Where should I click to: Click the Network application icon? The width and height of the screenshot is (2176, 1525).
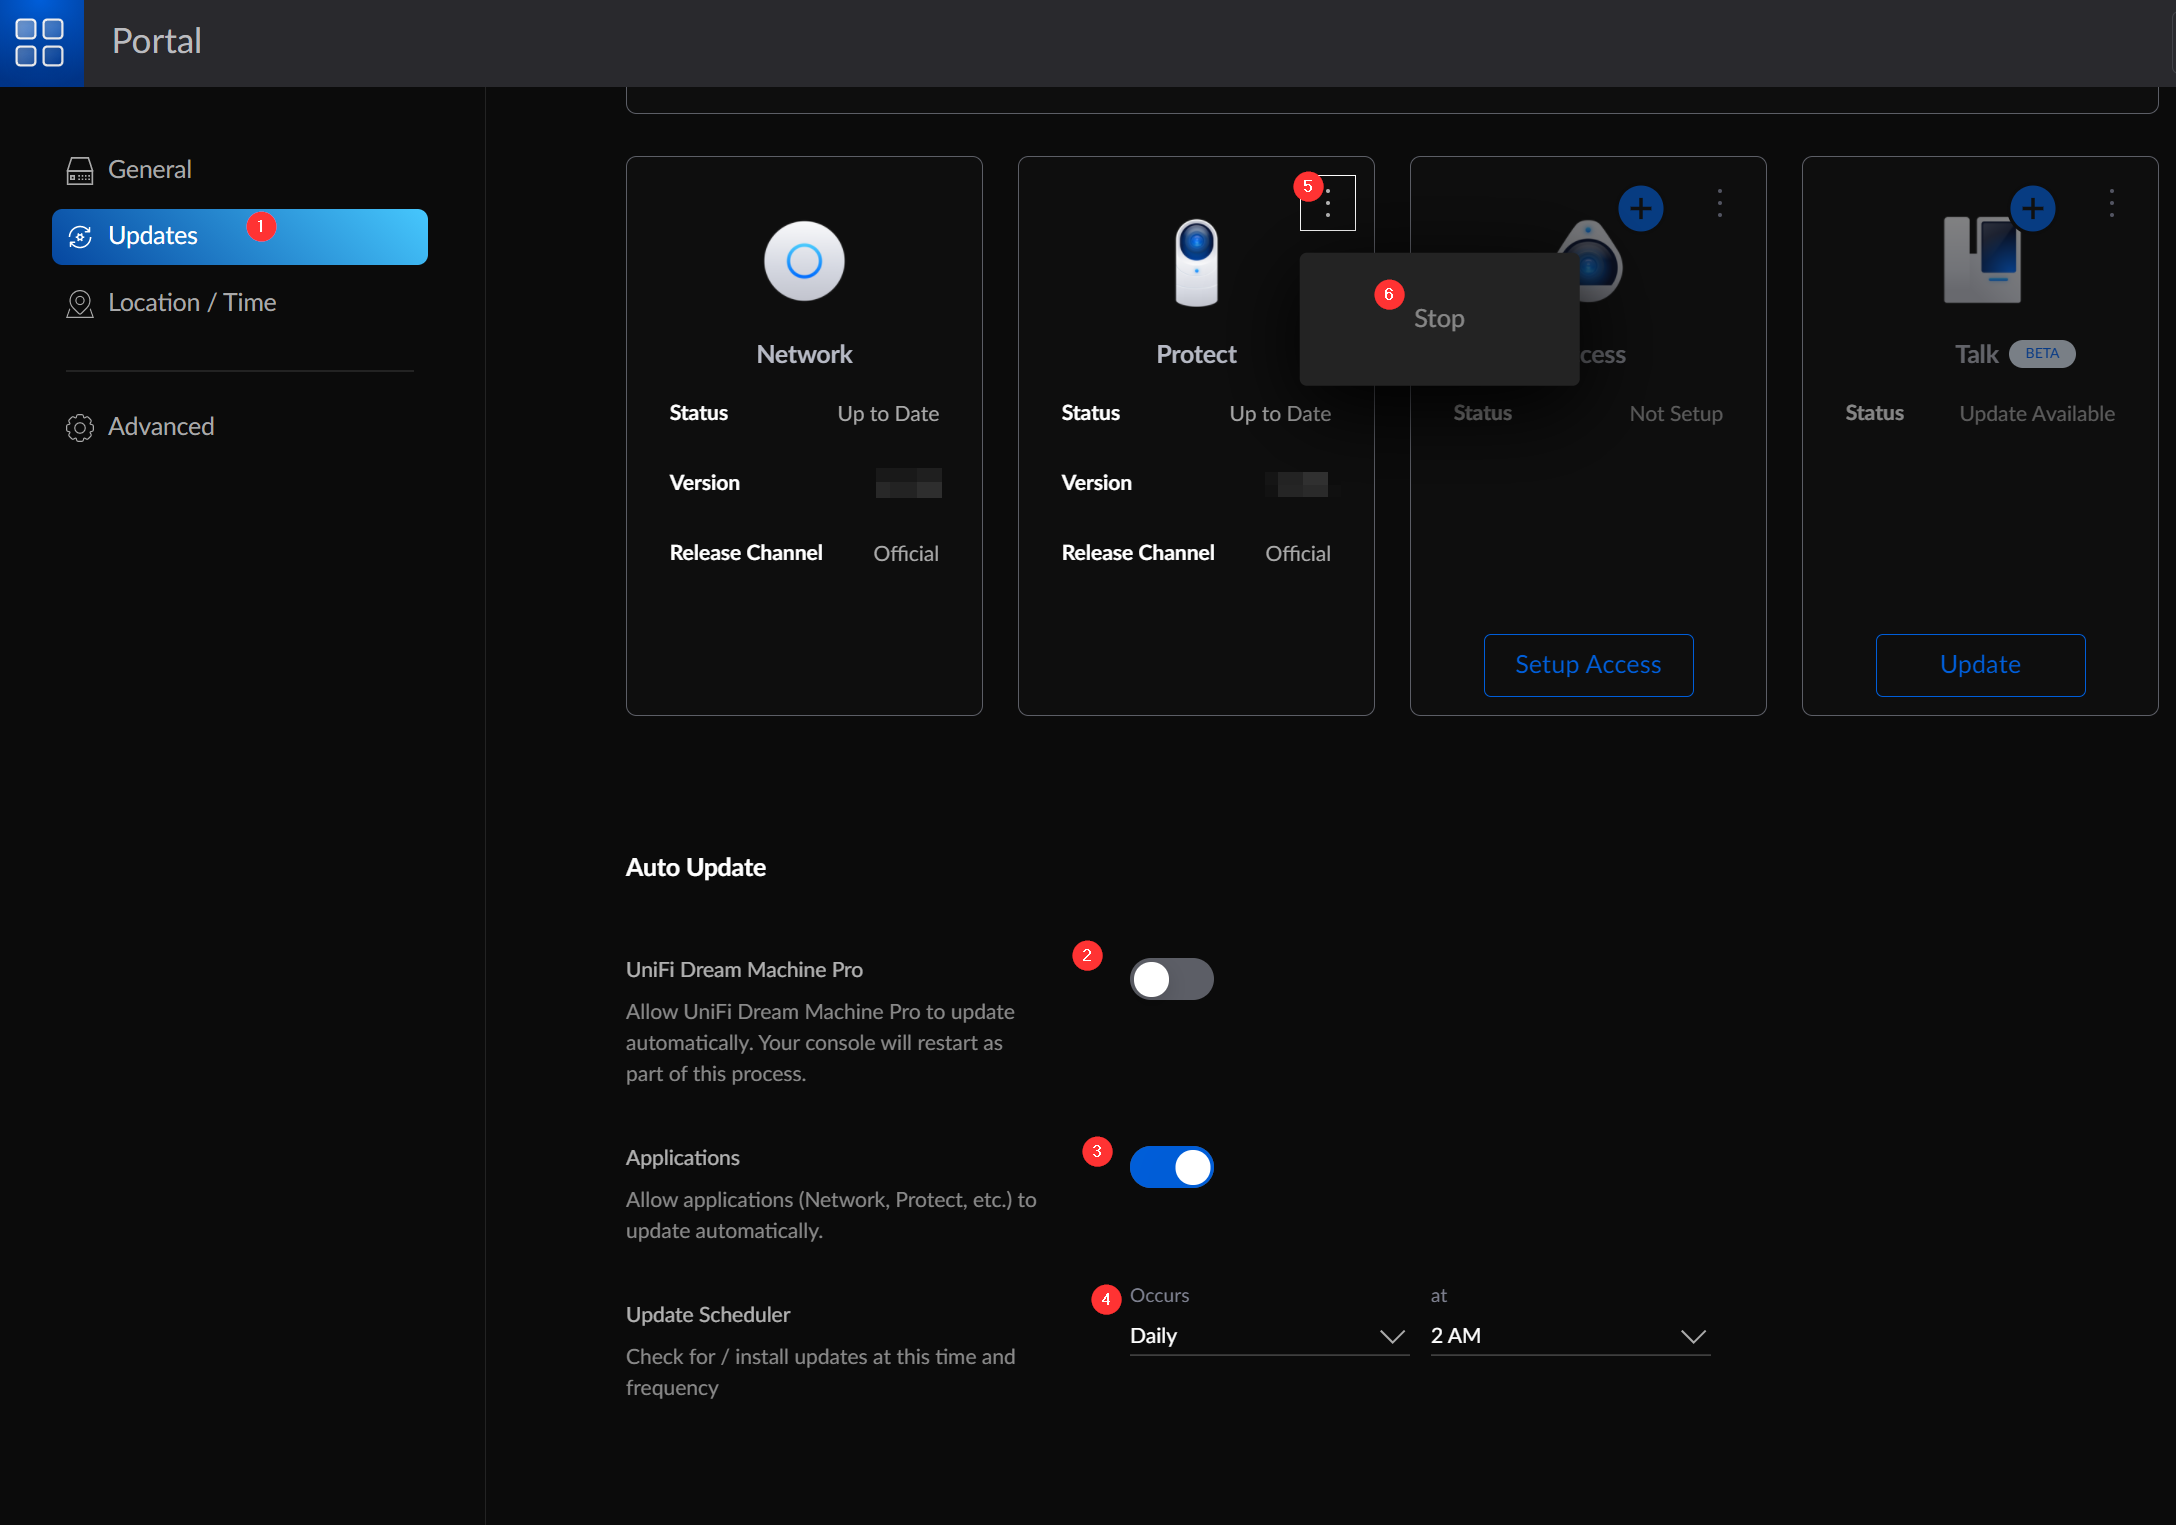804,261
